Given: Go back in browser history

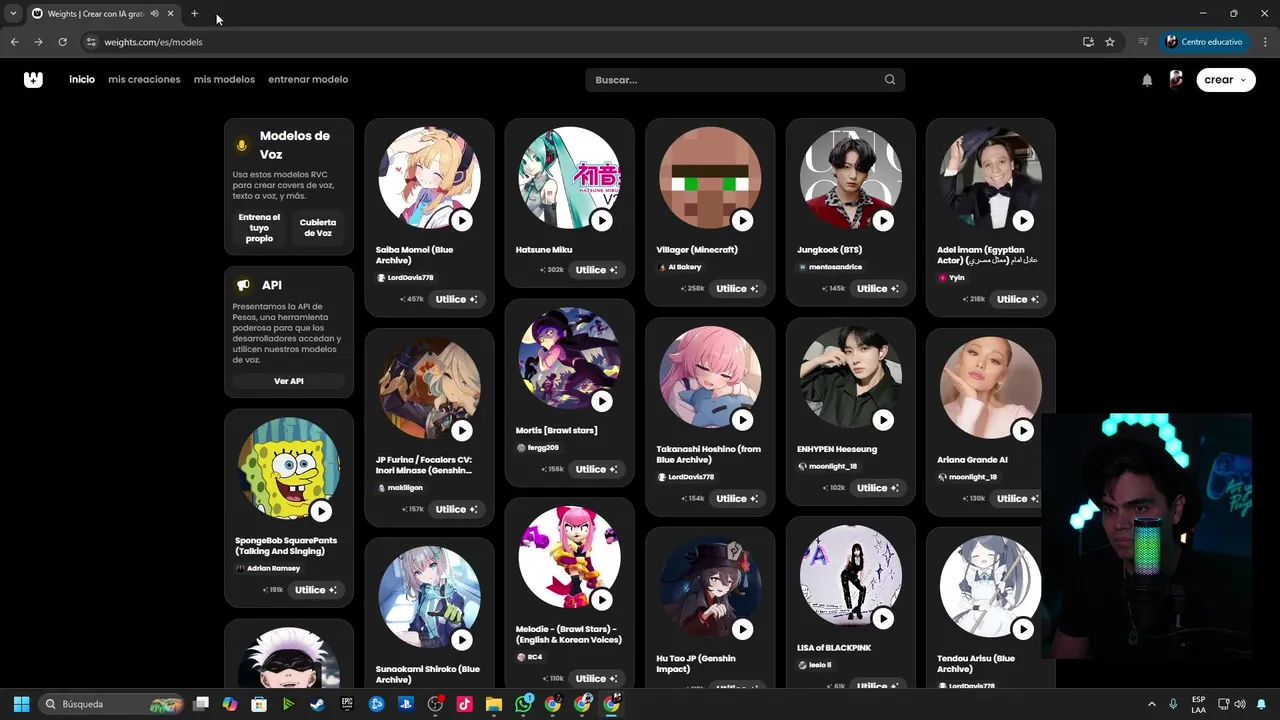Looking at the screenshot, I should click(14, 42).
